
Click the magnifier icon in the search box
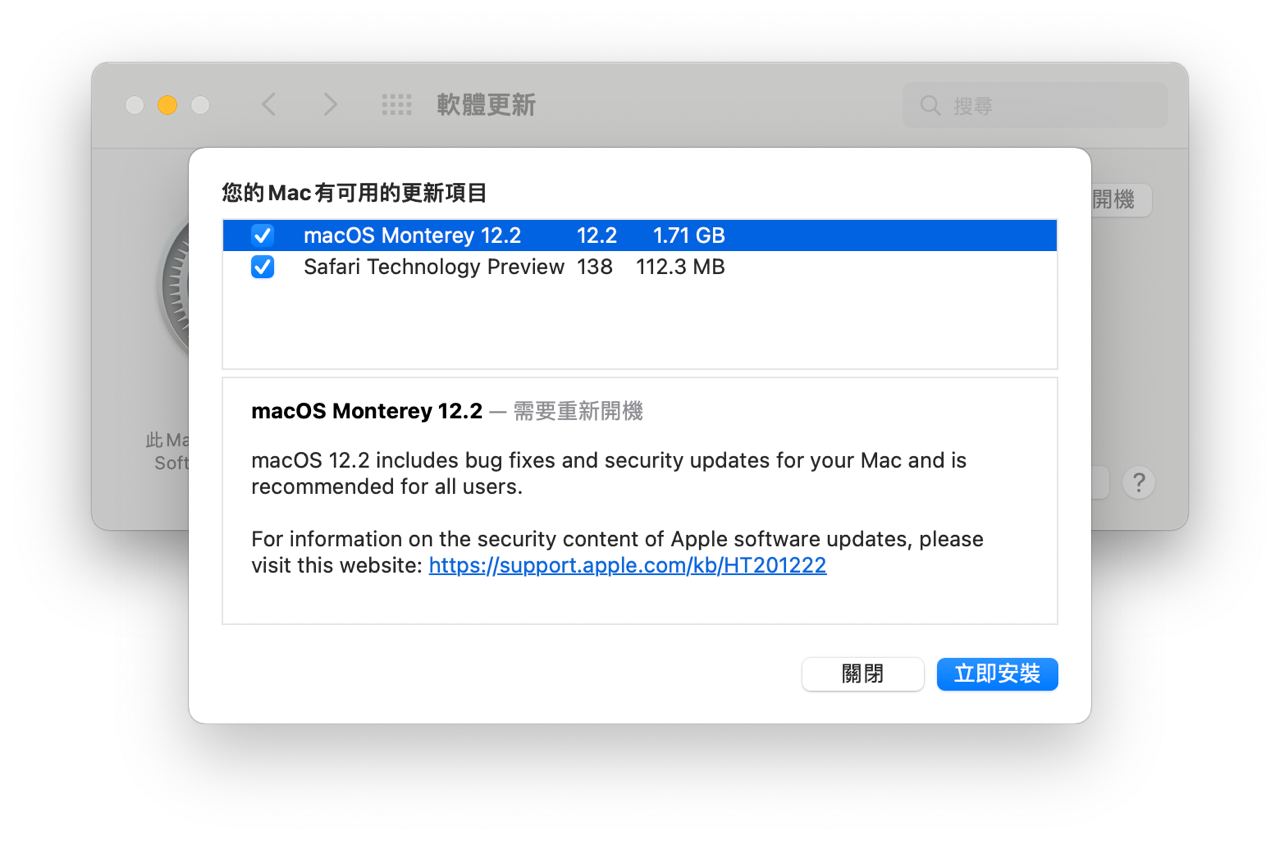pos(930,105)
